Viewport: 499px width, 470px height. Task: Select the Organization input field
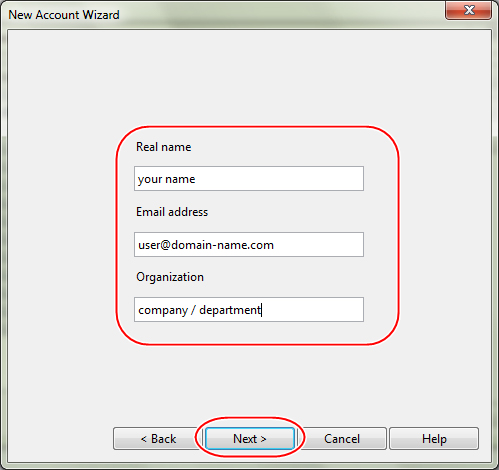click(x=249, y=310)
